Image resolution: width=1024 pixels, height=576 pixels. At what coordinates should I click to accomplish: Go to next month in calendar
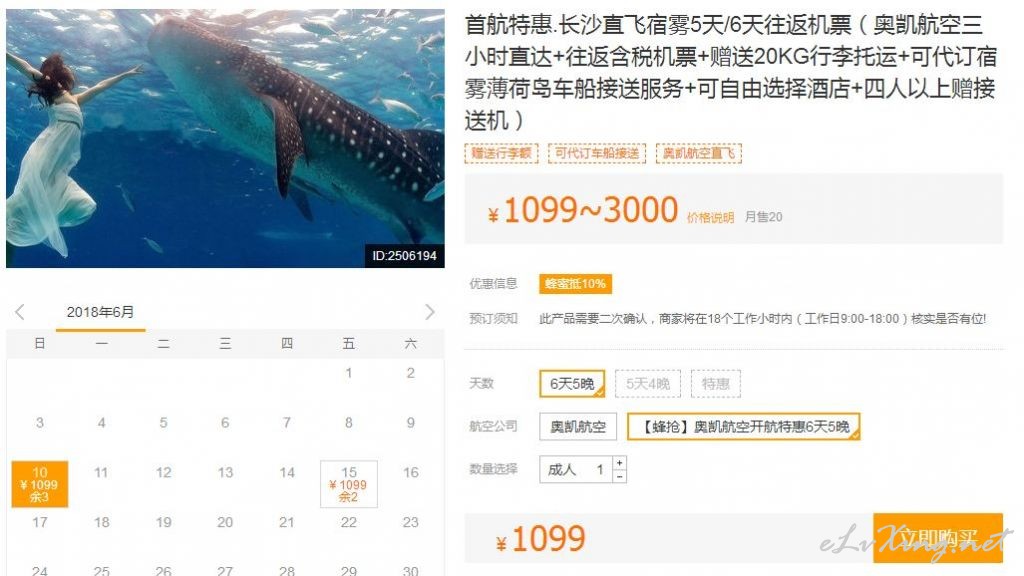429,312
